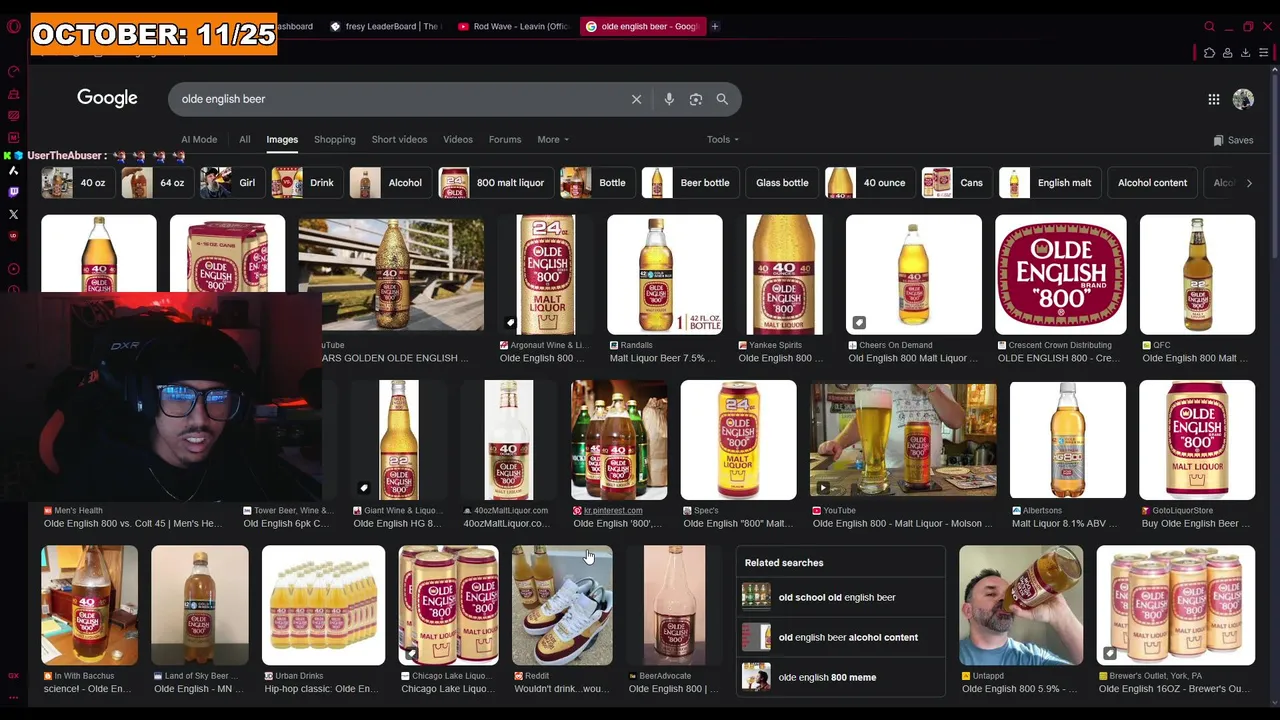Switch to Rod Wave - Leavin YouTube tab

(x=514, y=26)
